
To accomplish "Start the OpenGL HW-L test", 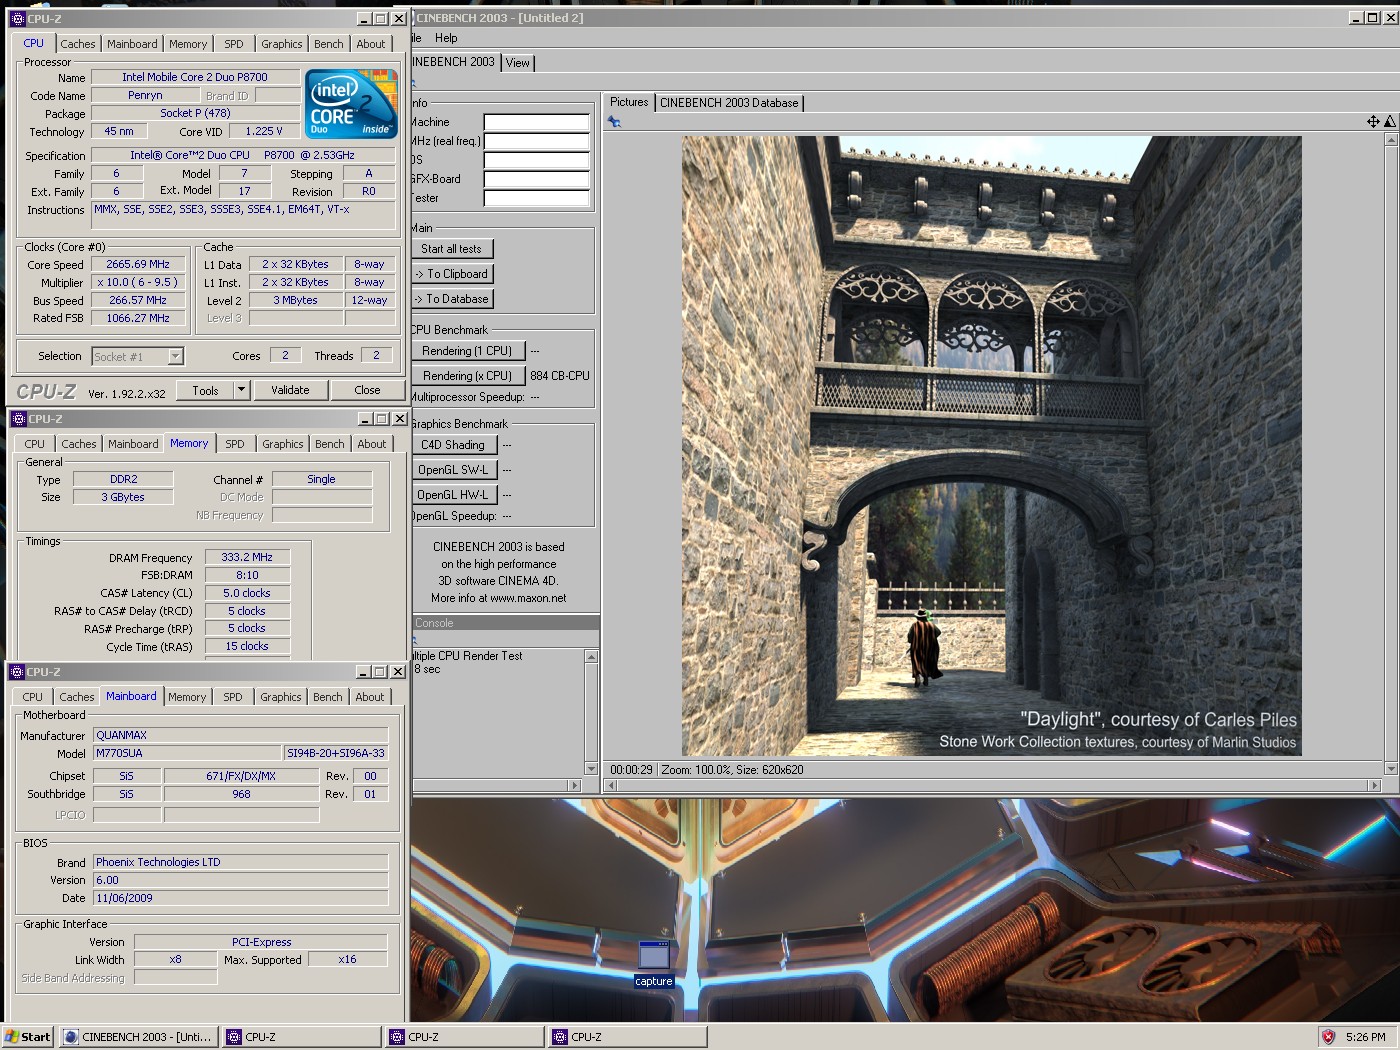I will pos(452,495).
